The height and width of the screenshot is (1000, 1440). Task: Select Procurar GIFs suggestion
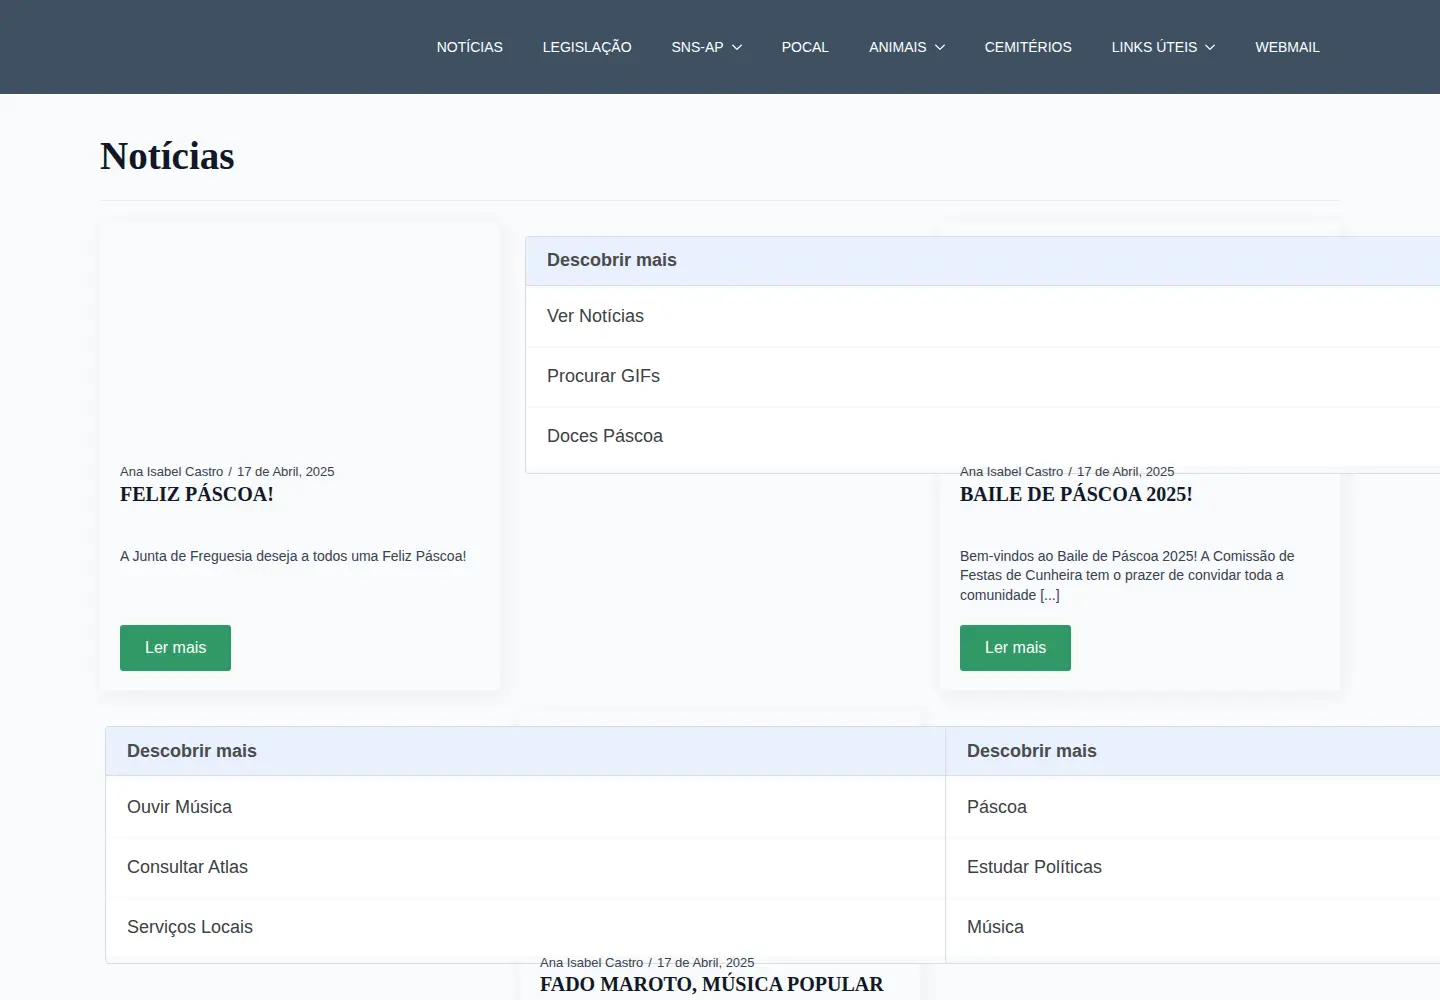982,376
